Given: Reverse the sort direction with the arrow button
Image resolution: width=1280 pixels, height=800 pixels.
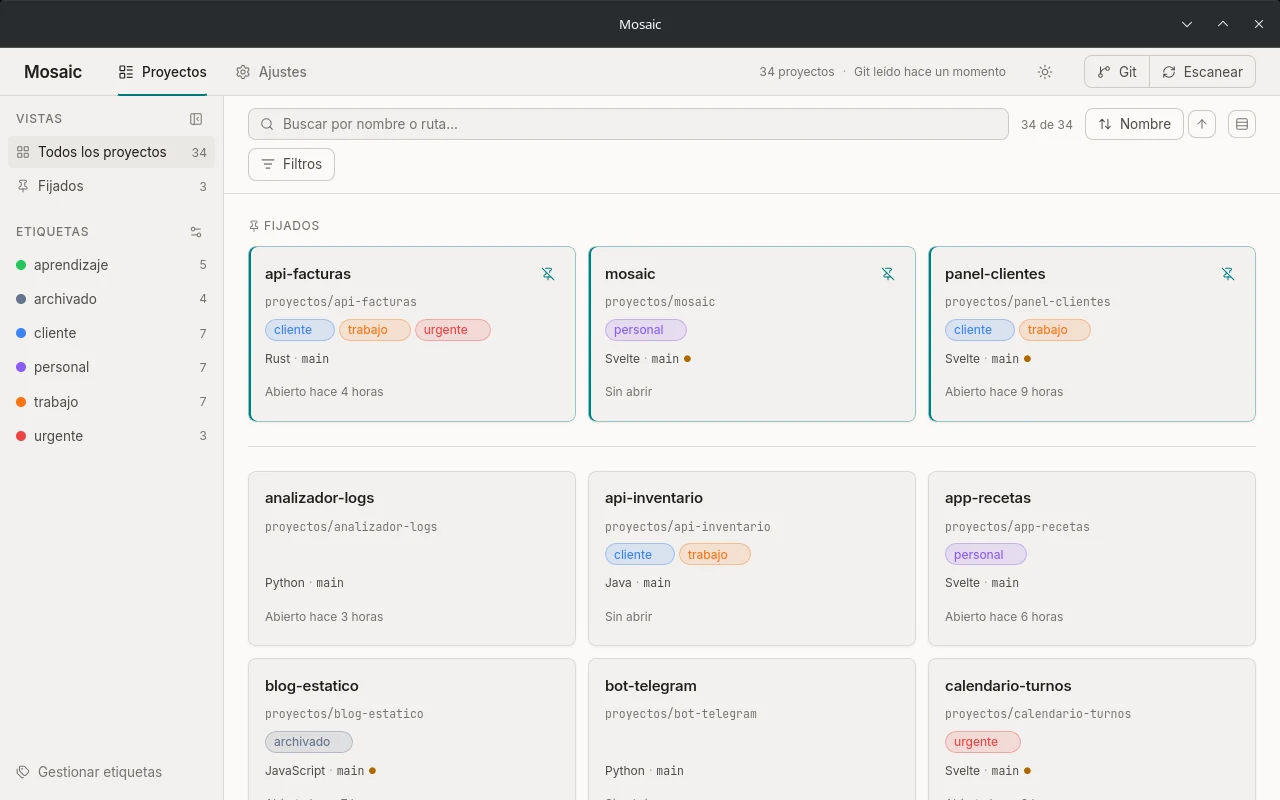Looking at the screenshot, I should (x=1202, y=124).
